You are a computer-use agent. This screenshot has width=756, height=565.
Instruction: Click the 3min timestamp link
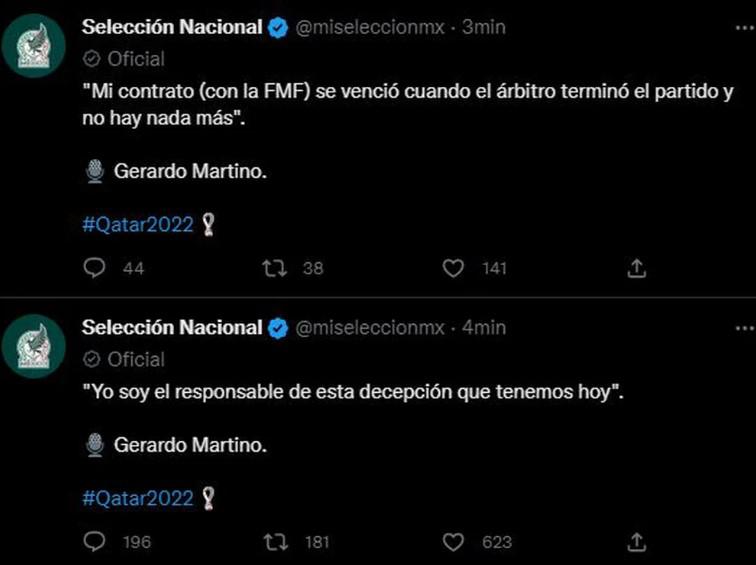483,29
